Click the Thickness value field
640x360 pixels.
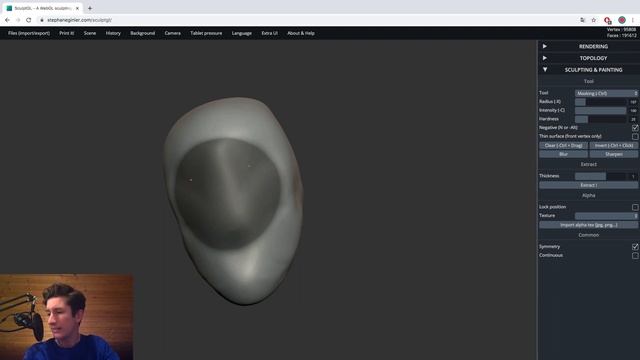[633, 176]
